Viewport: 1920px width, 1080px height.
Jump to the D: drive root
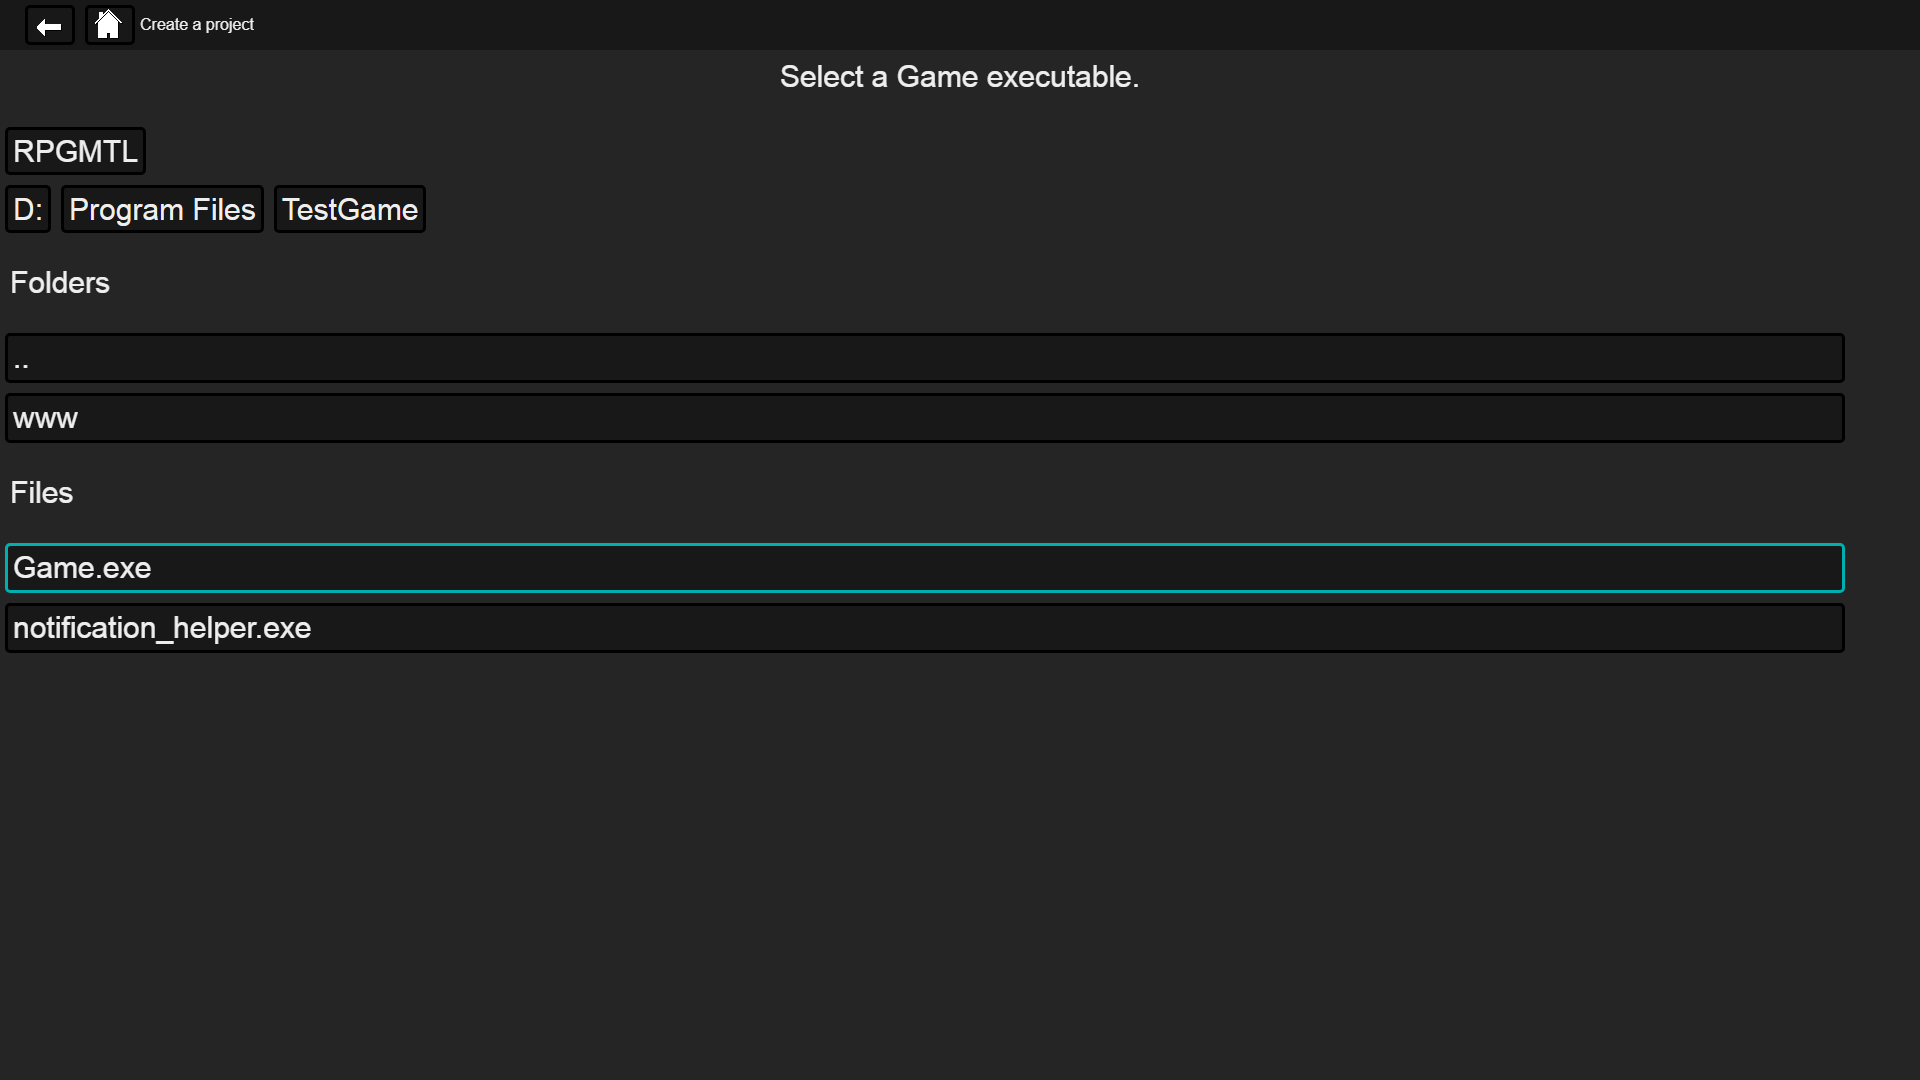pyautogui.click(x=28, y=210)
